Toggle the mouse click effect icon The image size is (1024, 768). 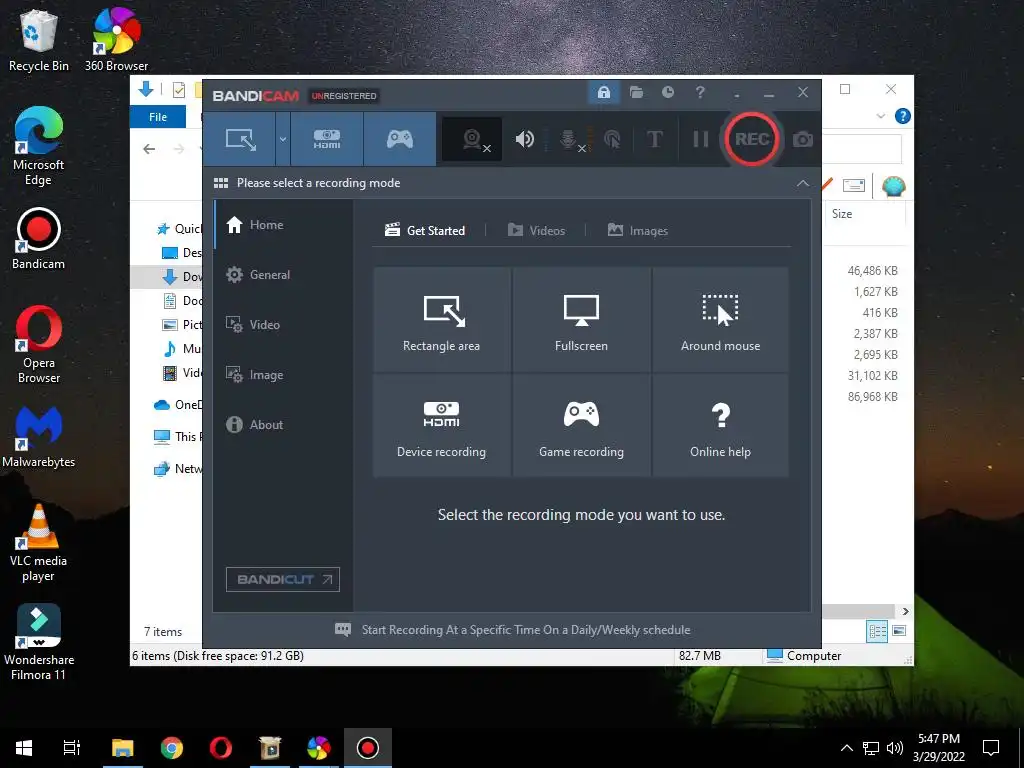coord(612,139)
